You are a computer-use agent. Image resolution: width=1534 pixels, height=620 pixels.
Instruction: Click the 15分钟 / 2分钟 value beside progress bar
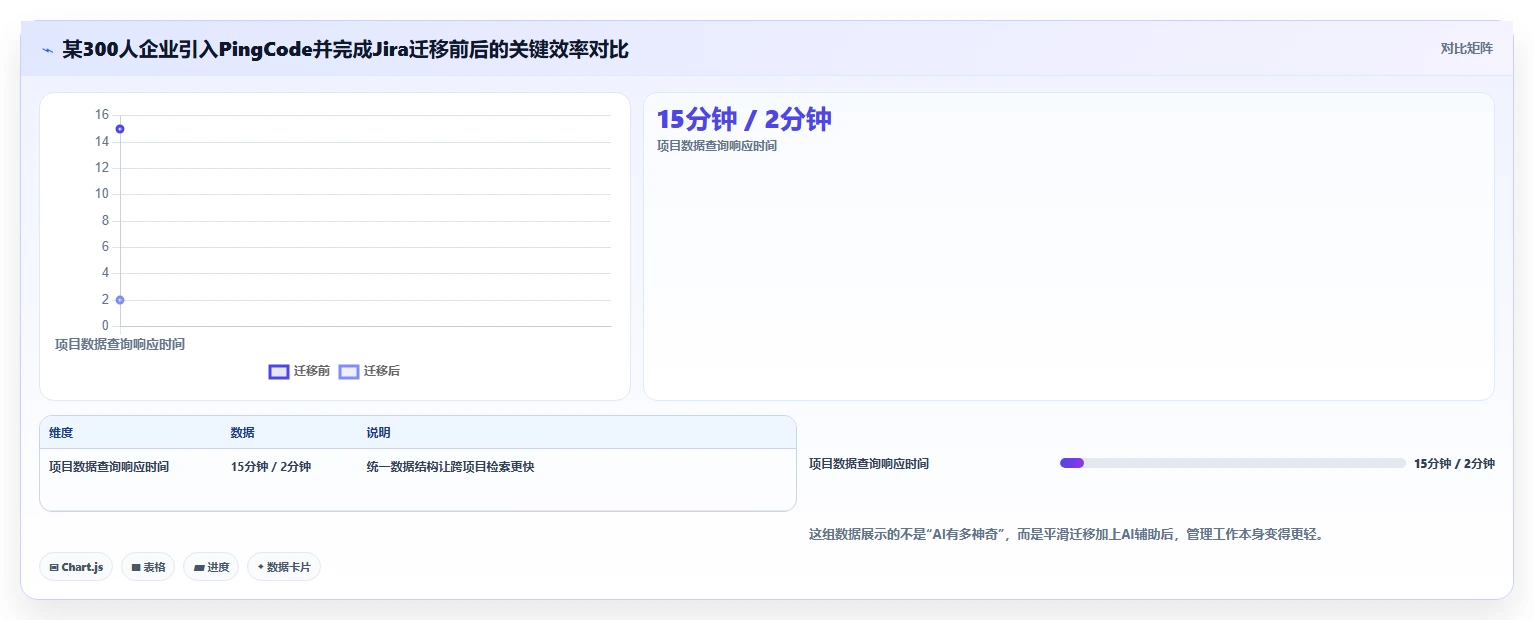(1454, 463)
